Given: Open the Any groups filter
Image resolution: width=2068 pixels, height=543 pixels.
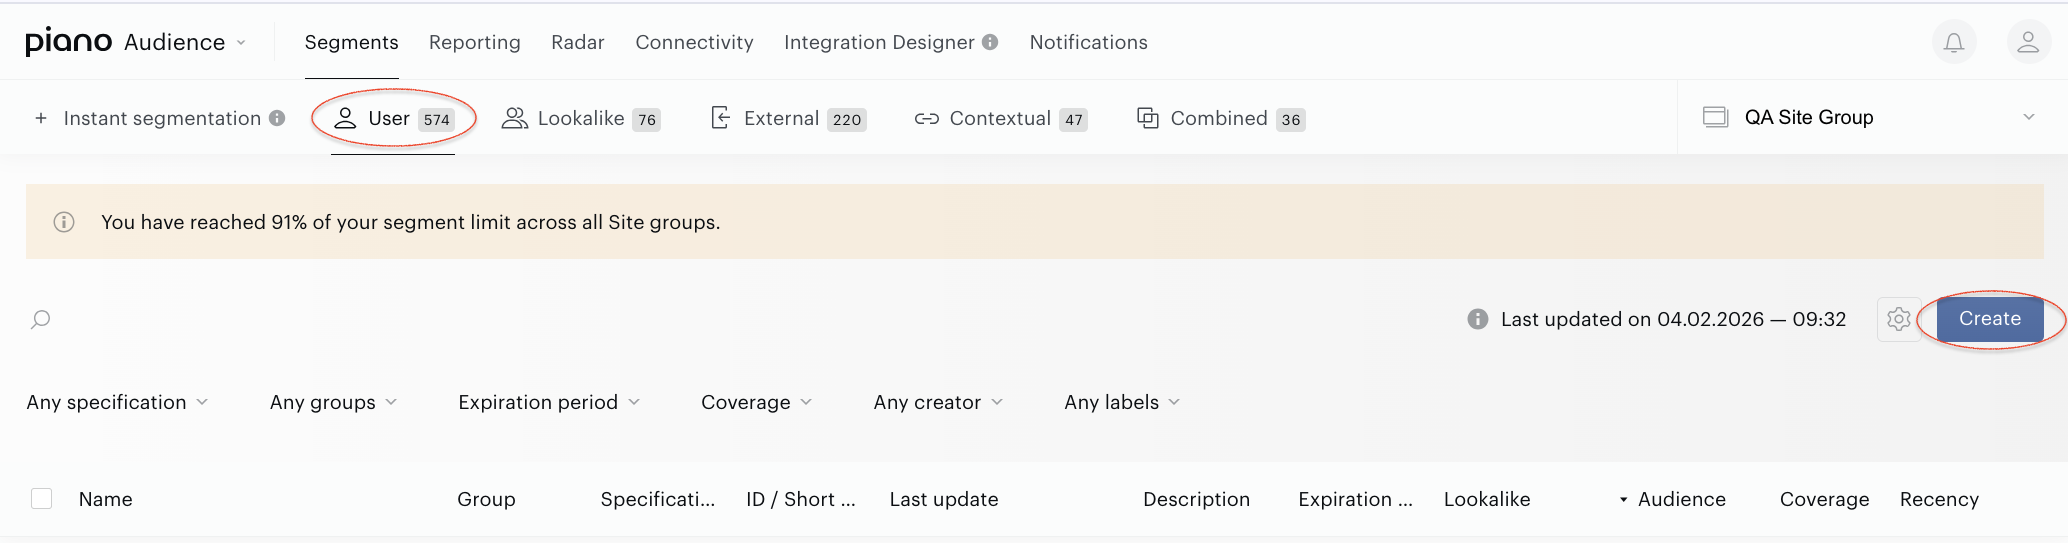Looking at the screenshot, I should point(333,402).
